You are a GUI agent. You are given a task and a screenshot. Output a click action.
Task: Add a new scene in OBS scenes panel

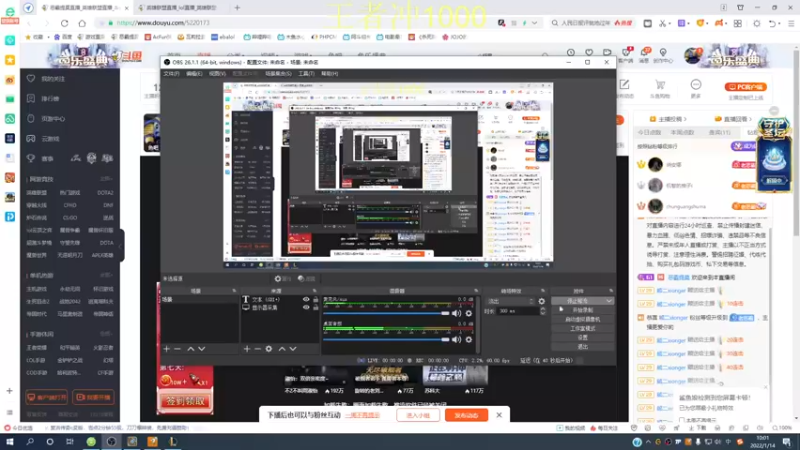pyautogui.click(x=166, y=349)
